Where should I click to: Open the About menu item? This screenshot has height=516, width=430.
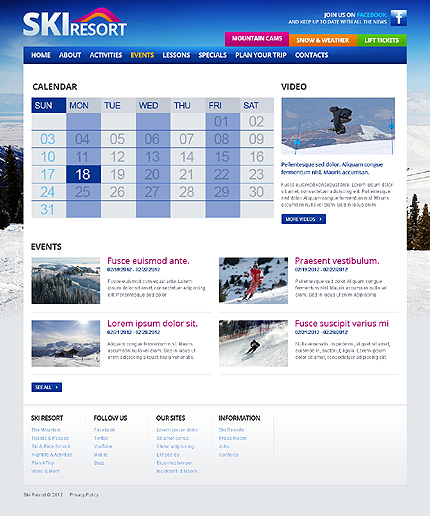70,55
